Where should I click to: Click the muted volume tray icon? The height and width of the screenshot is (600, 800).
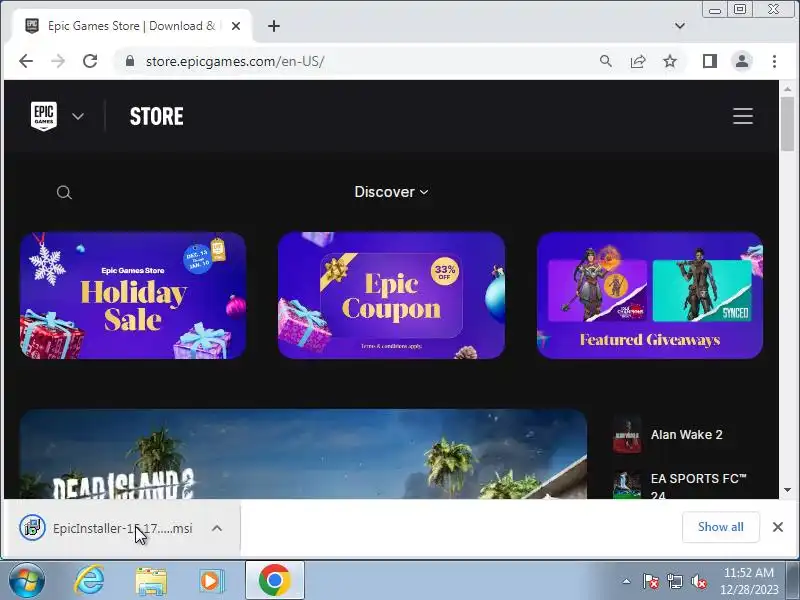tap(699, 581)
